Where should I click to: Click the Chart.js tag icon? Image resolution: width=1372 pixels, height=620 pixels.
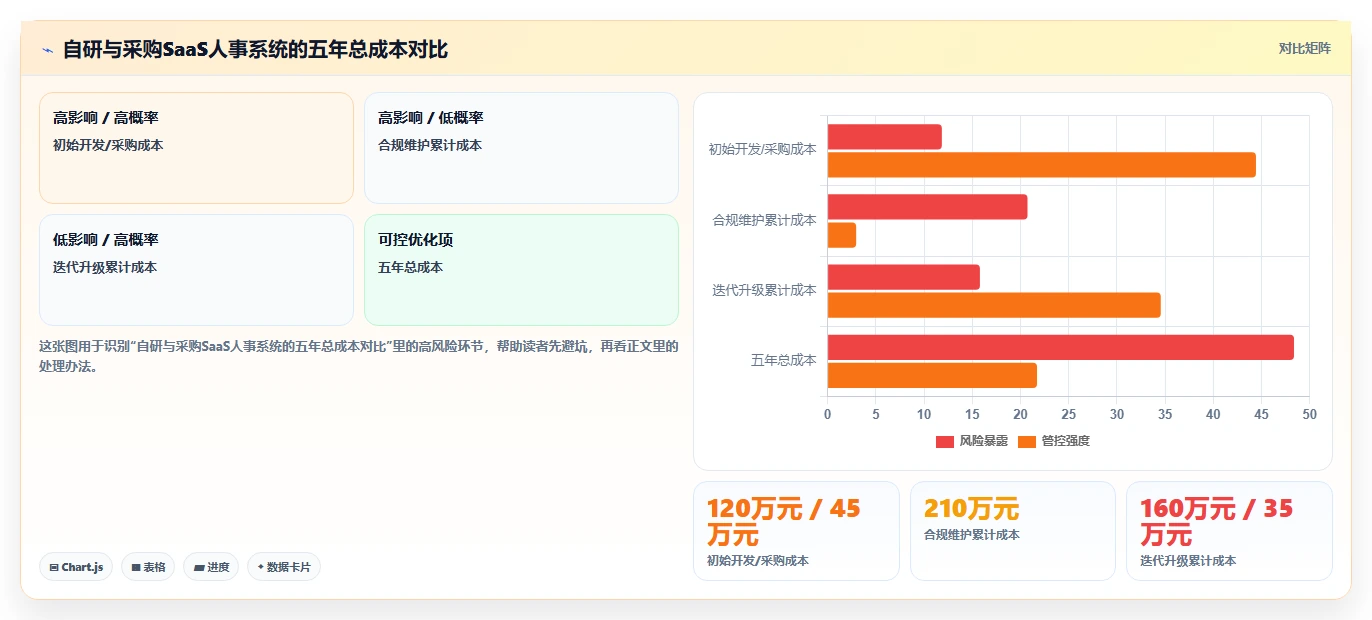point(54,567)
